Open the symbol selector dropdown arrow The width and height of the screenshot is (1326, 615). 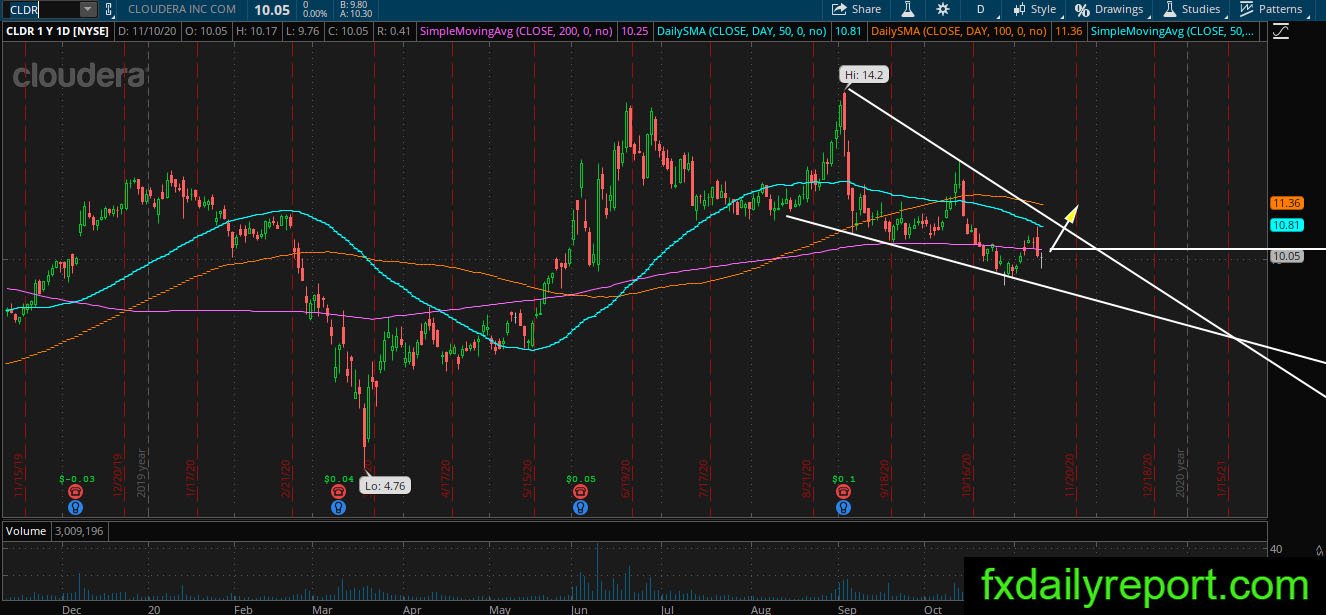click(x=87, y=9)
